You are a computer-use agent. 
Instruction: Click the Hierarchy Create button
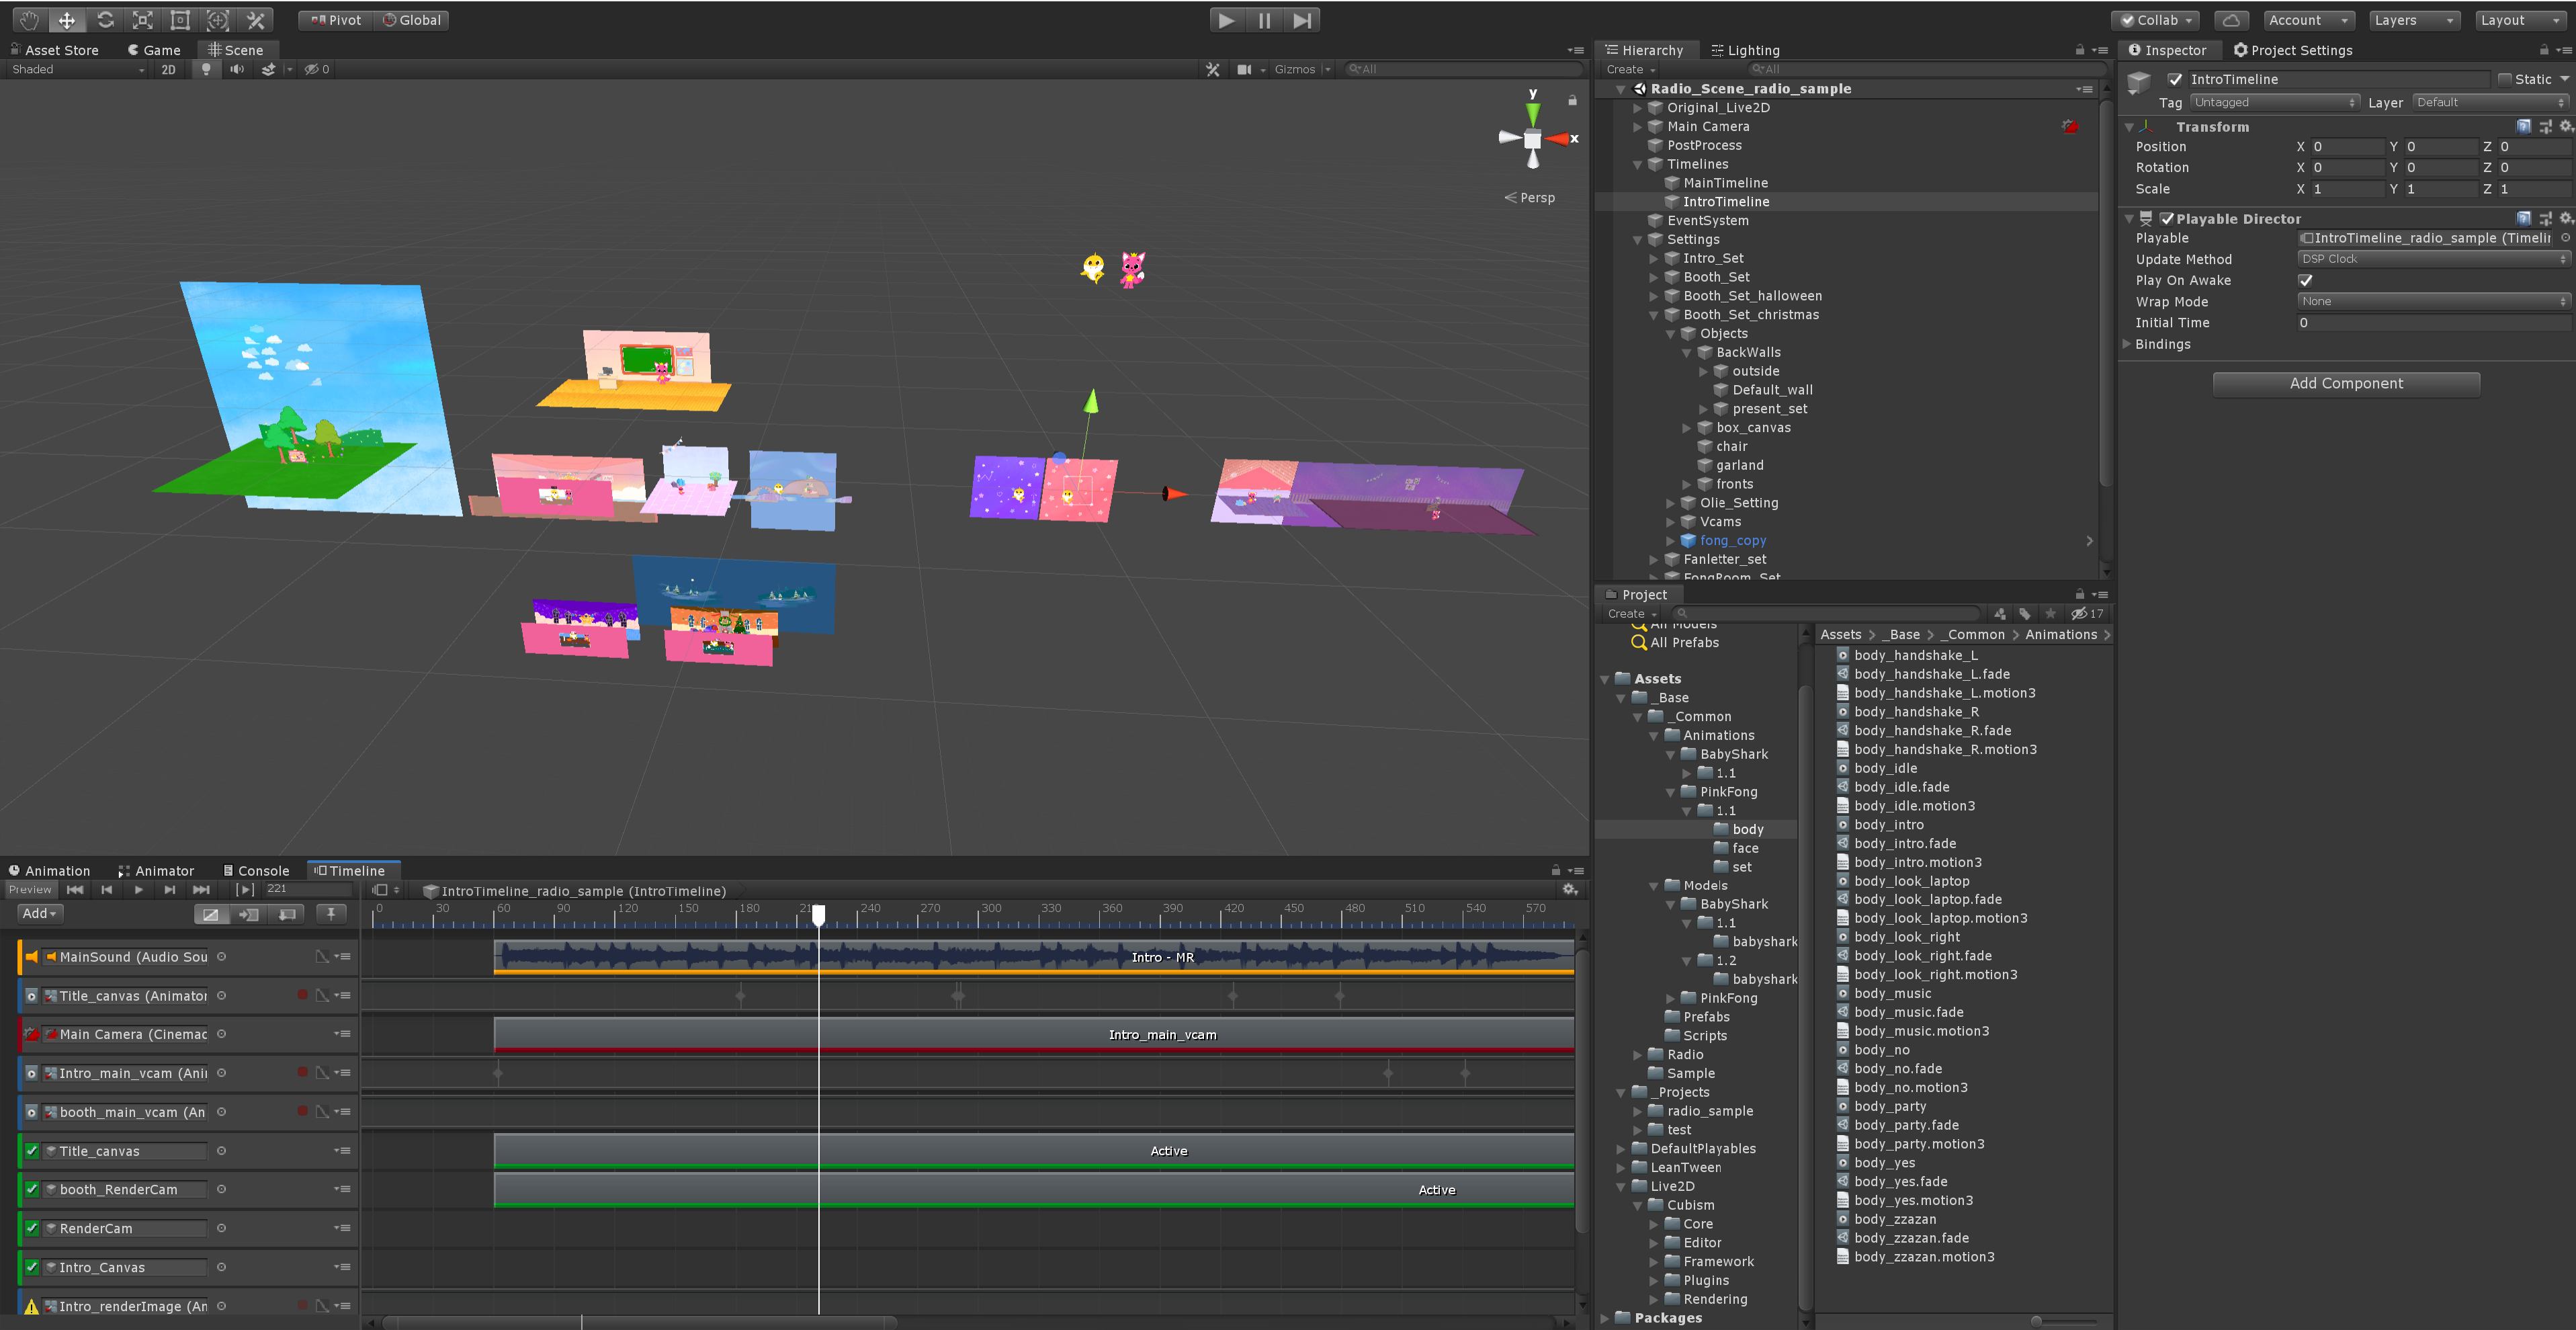pyautogui.click(x=1630, y=69)
